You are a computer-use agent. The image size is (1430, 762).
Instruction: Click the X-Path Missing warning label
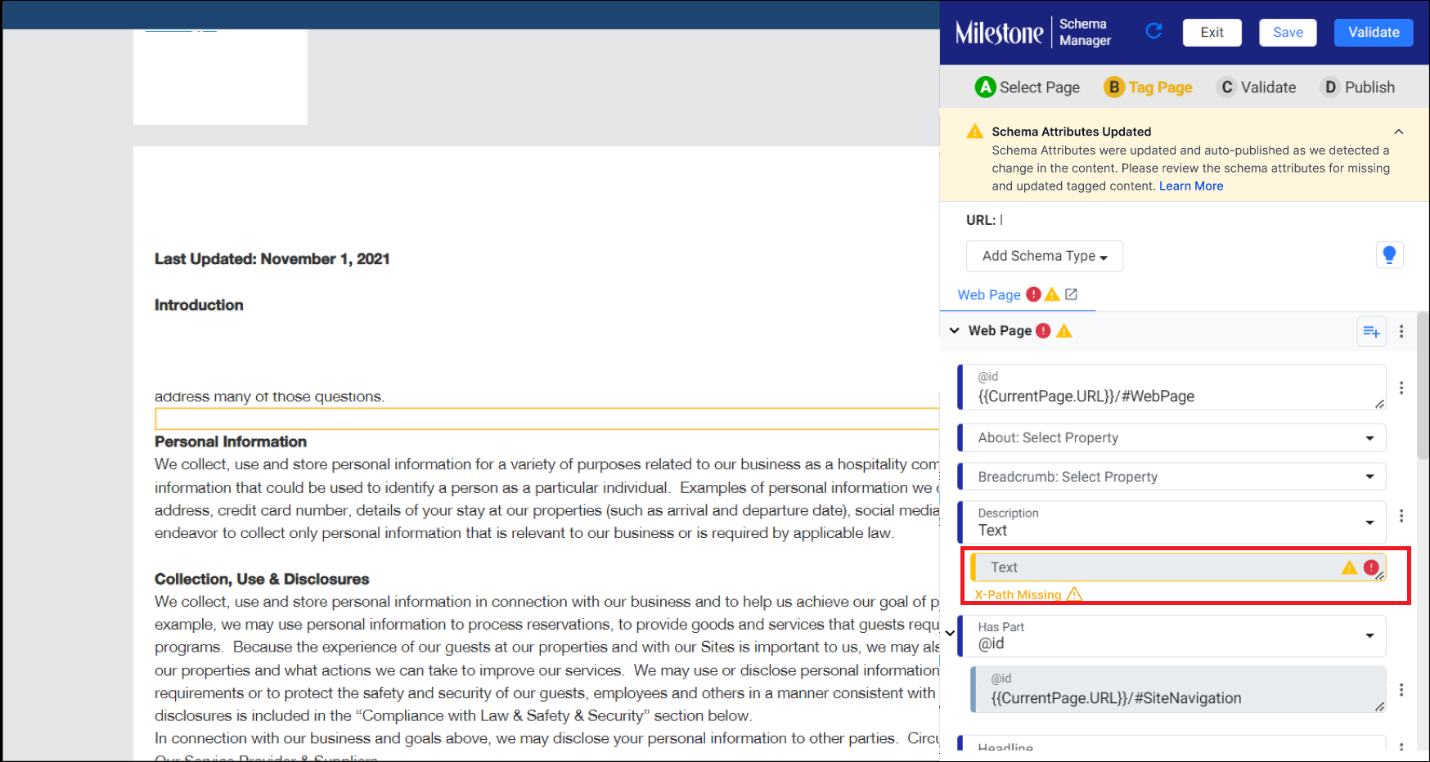(1028, 594)
